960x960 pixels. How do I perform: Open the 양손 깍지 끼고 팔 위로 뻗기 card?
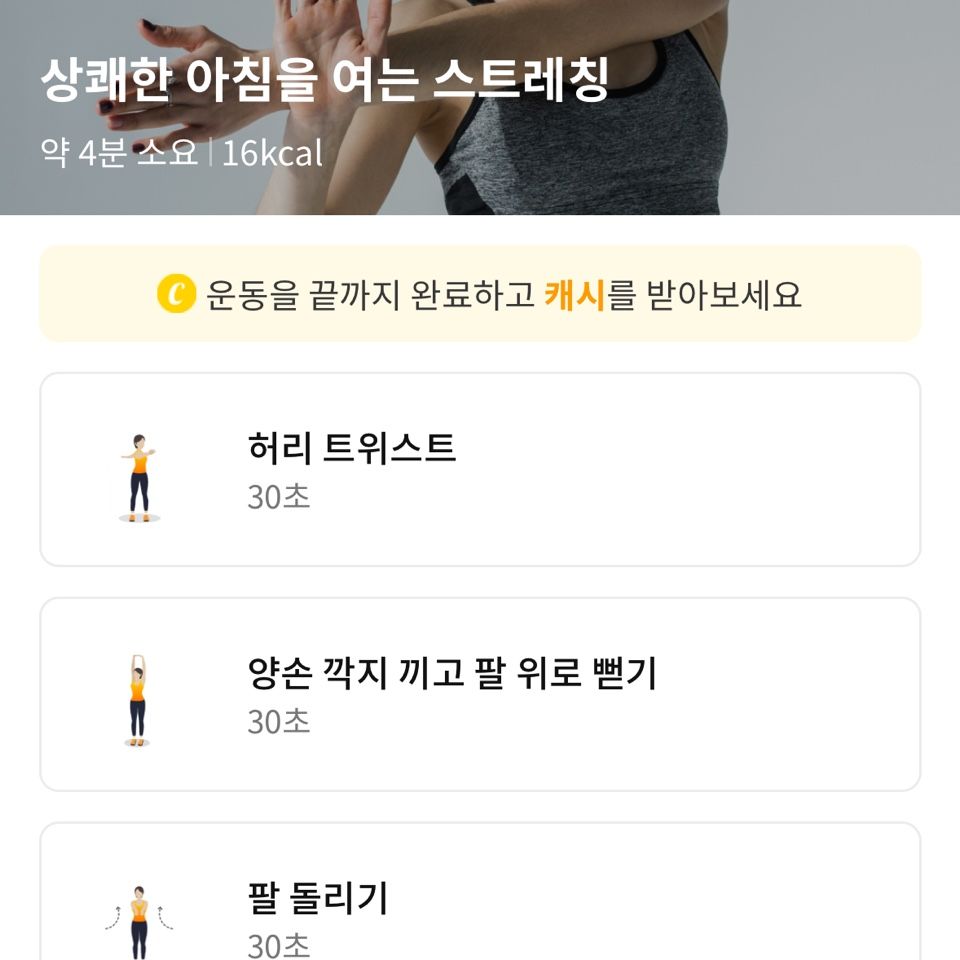(480, 694)
